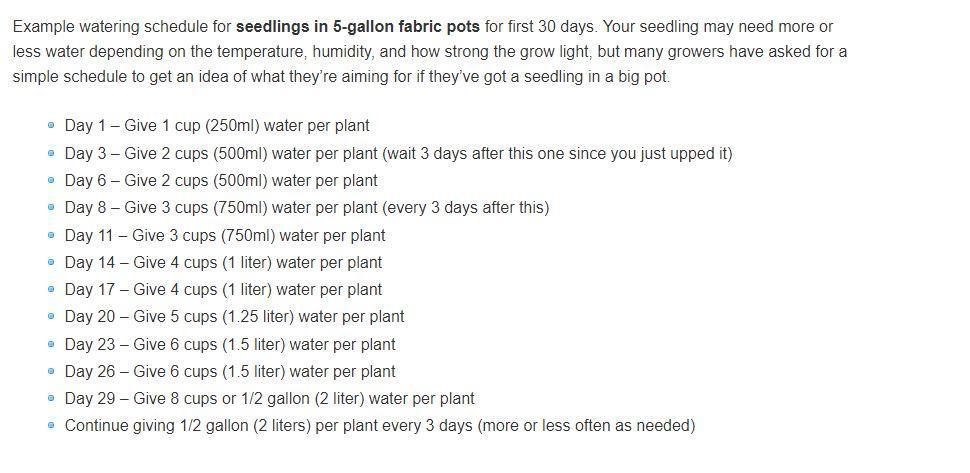Click the bullet marker beside Day 20
The image size is (970, 473).
(51, 317)
